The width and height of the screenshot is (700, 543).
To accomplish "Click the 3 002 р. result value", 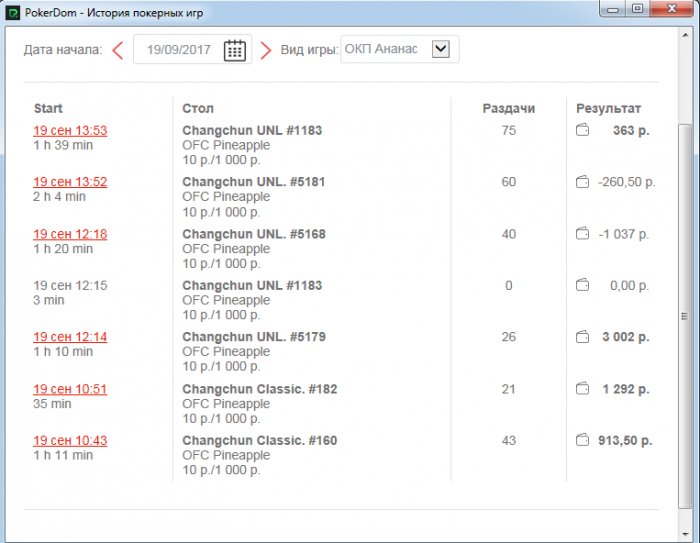I will click(625, 337).
